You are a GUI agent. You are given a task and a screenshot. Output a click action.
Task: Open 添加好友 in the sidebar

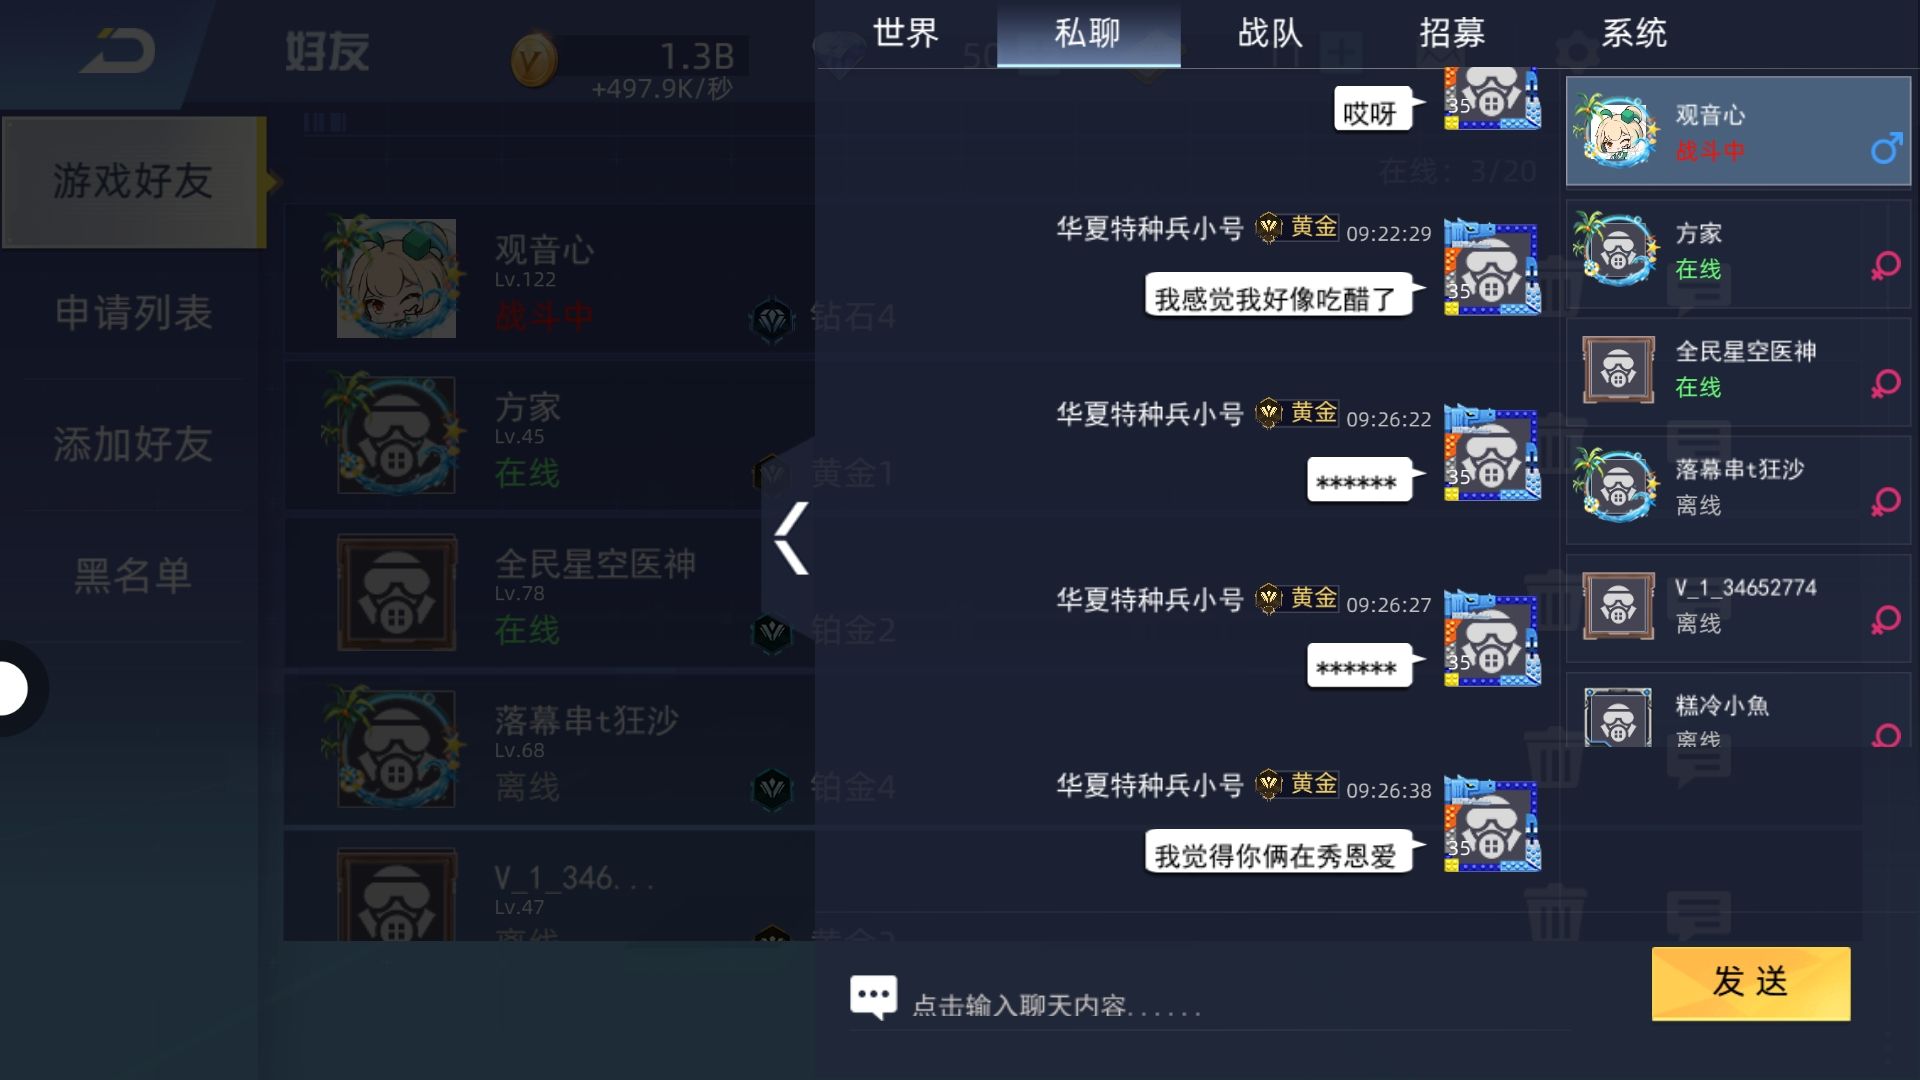tap(133, 444)
